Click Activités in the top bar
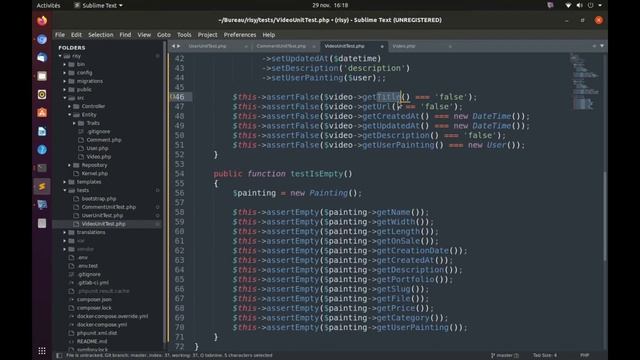Image resolution: width=640 pixels, height=360 pixels. click(48, 5)
